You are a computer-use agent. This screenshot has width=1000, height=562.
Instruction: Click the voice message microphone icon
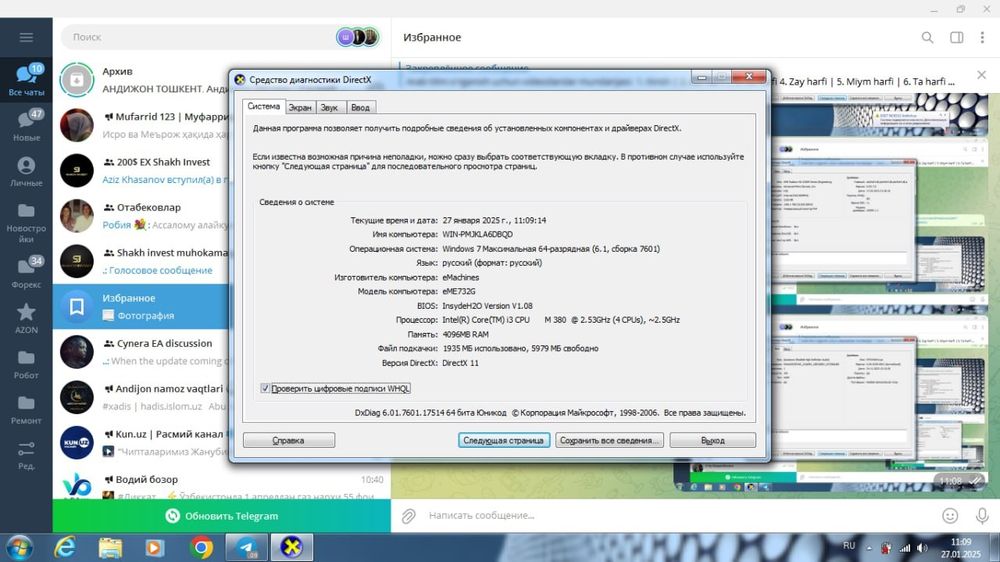tap(982, 515)
